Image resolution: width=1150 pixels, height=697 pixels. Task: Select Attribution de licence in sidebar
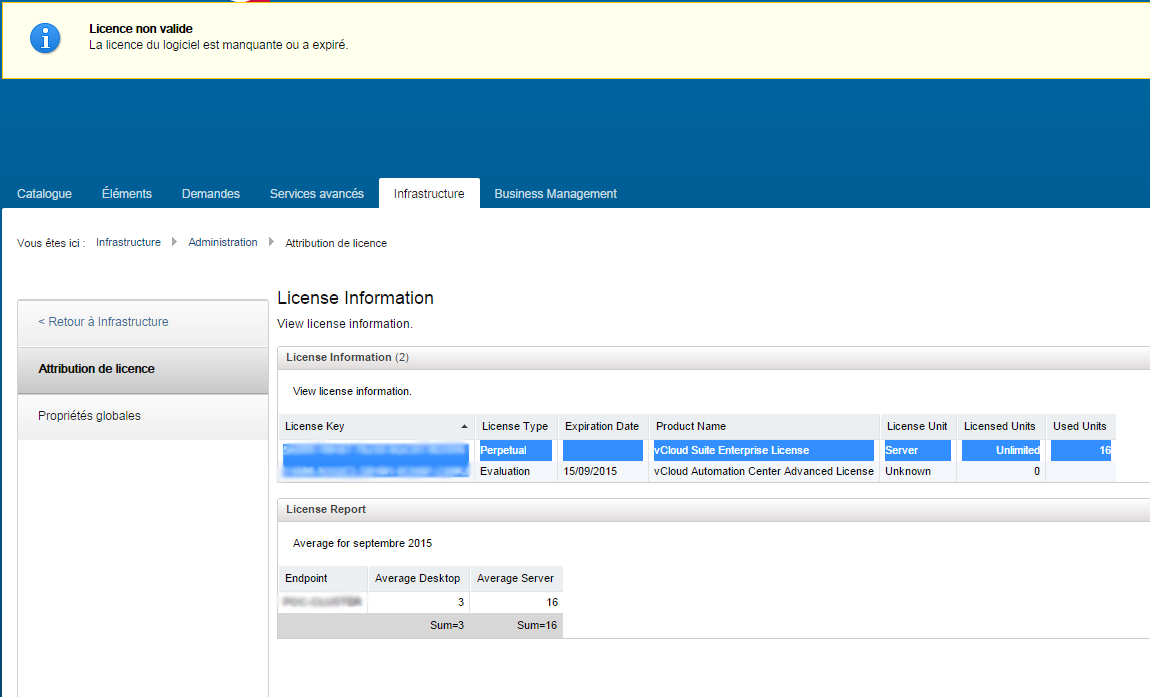[96, 369]
